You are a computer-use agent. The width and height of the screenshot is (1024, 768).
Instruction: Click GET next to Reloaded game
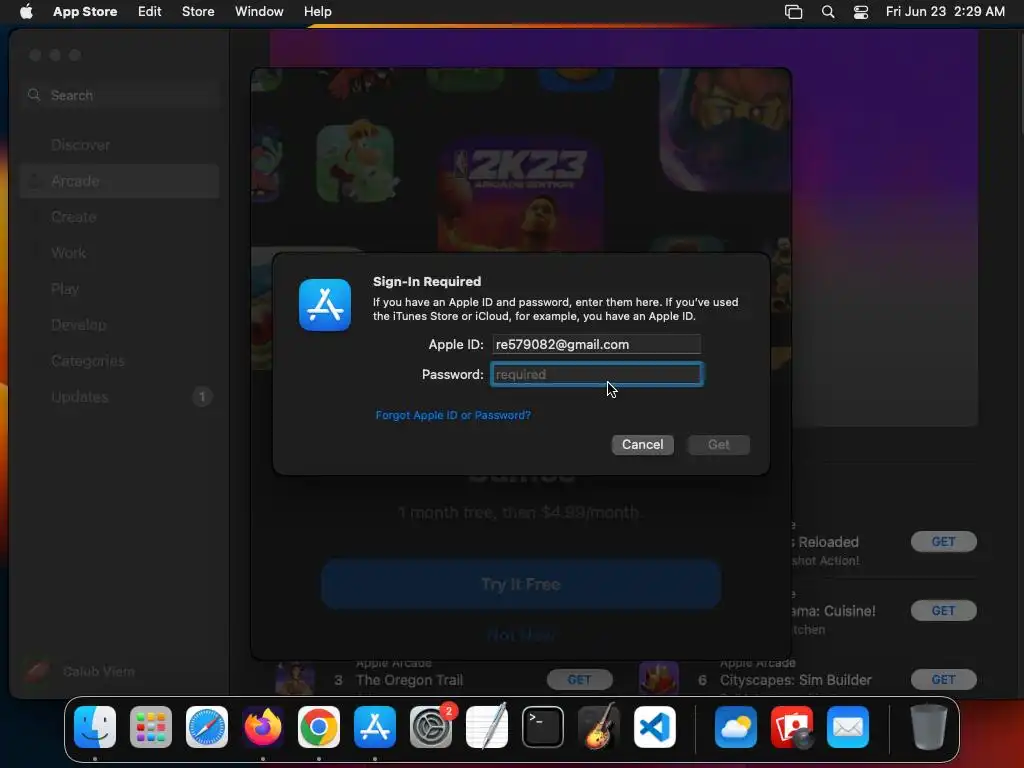coord(944,541)
